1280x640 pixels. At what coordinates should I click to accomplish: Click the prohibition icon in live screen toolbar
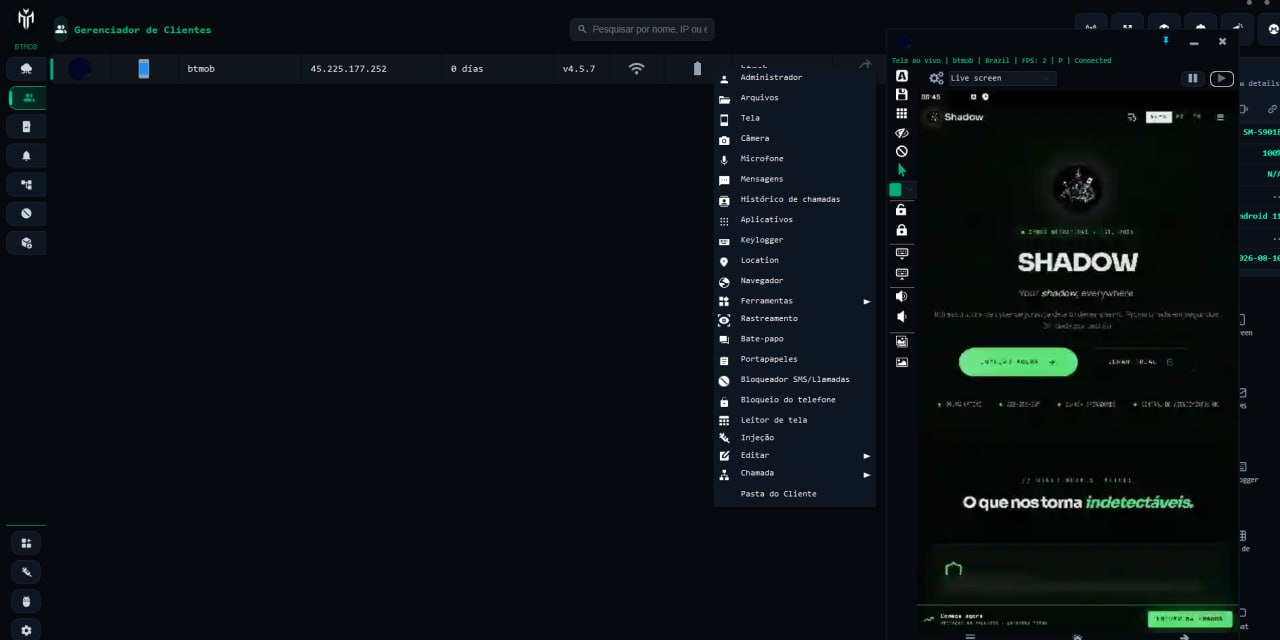coord(901,151)
